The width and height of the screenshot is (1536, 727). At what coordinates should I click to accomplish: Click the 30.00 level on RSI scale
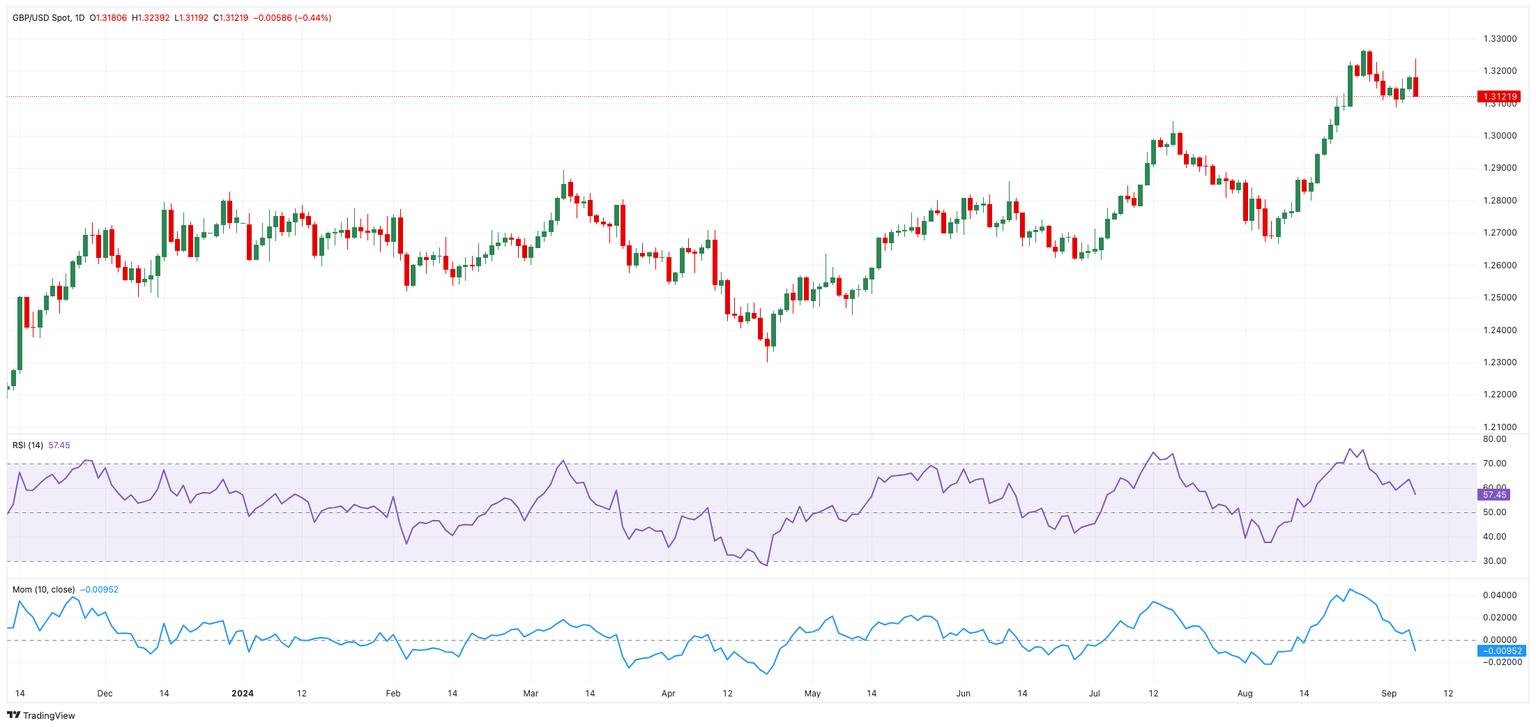(x=1494, y=561)
